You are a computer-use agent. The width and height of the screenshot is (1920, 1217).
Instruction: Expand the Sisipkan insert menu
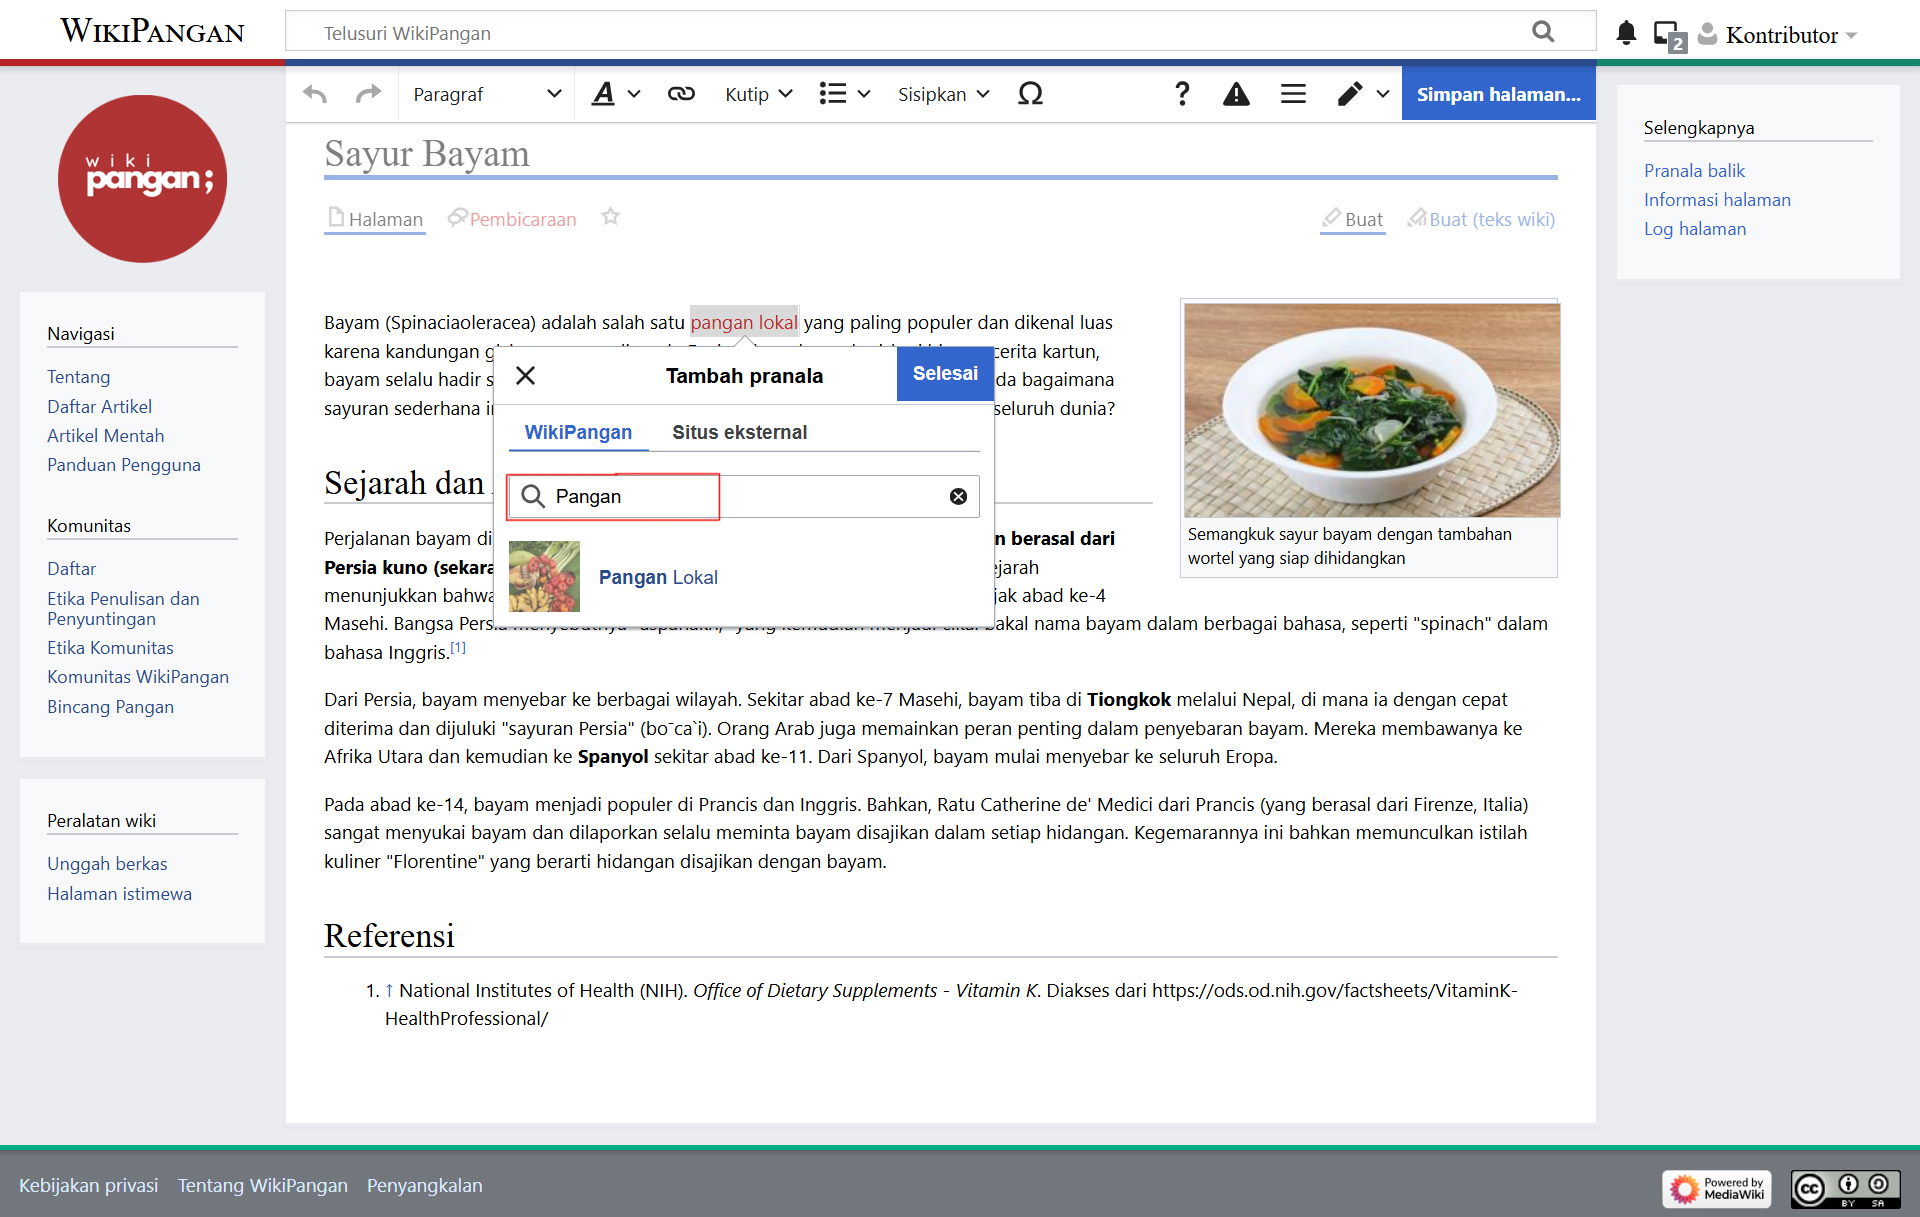943,94
